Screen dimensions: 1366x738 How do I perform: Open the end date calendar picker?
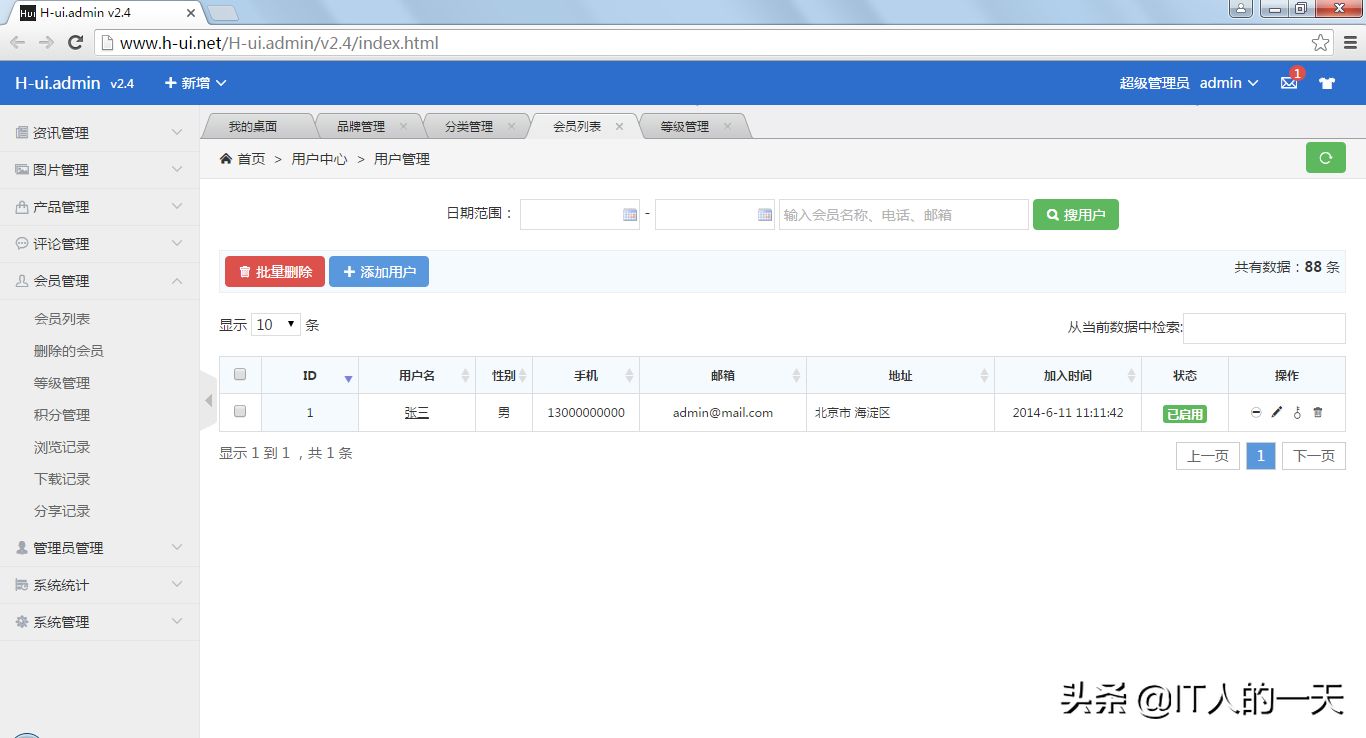click(x=765, y=214)
